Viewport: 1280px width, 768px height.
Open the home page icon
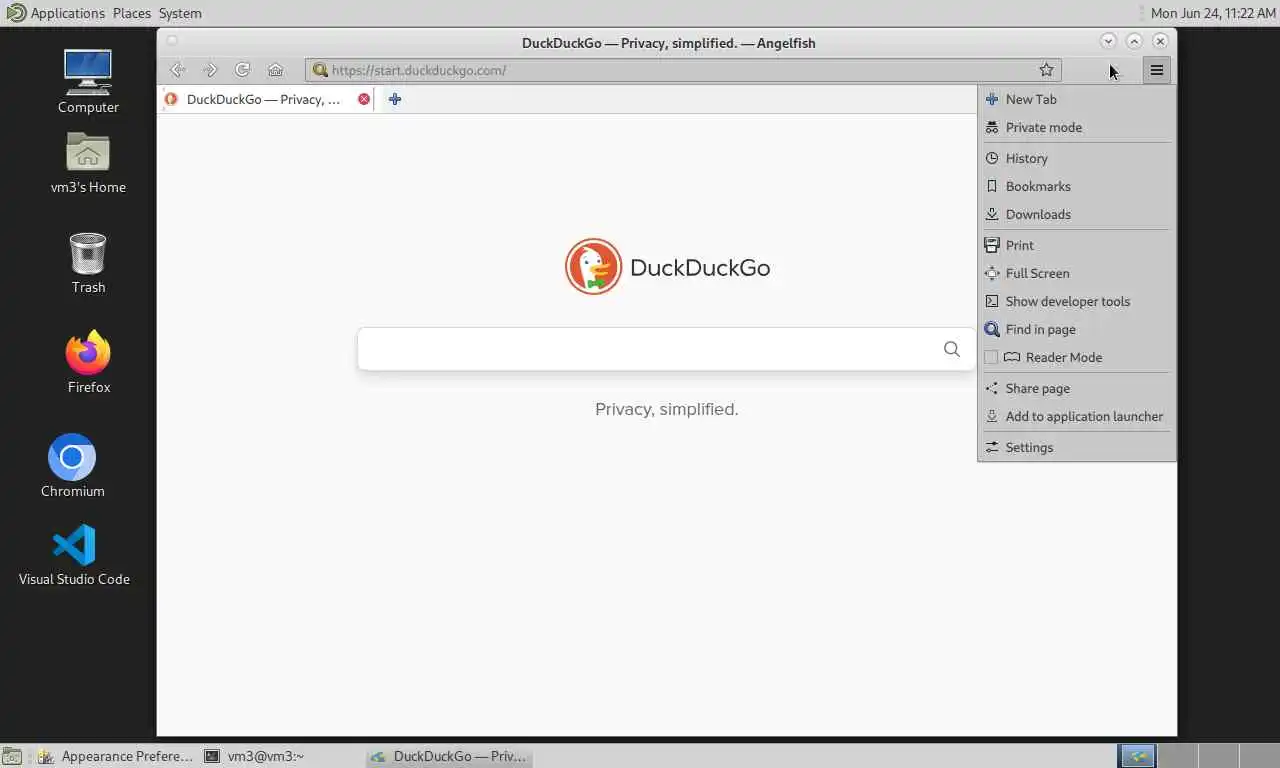[276, 70]
